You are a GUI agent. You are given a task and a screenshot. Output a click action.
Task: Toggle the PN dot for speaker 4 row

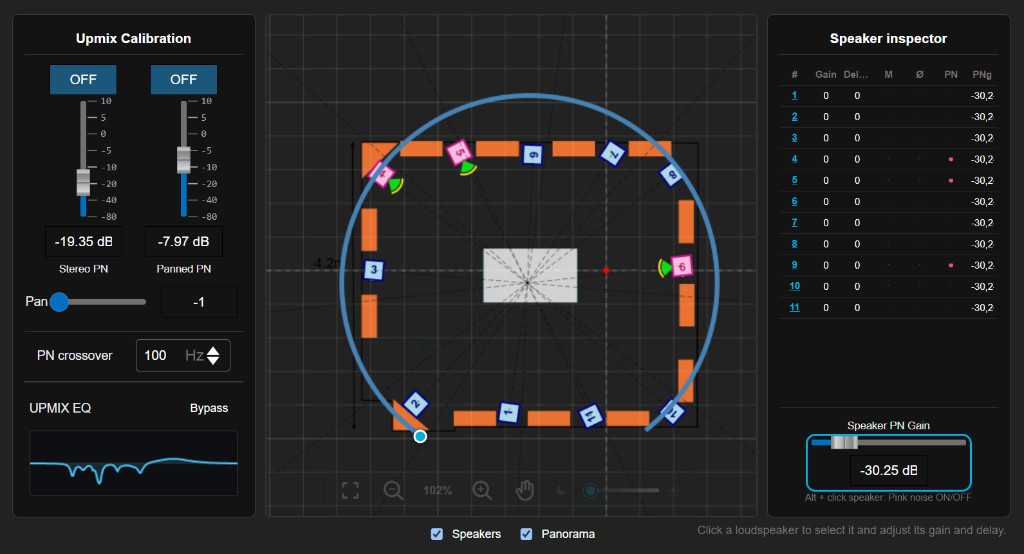coord(951,159)
